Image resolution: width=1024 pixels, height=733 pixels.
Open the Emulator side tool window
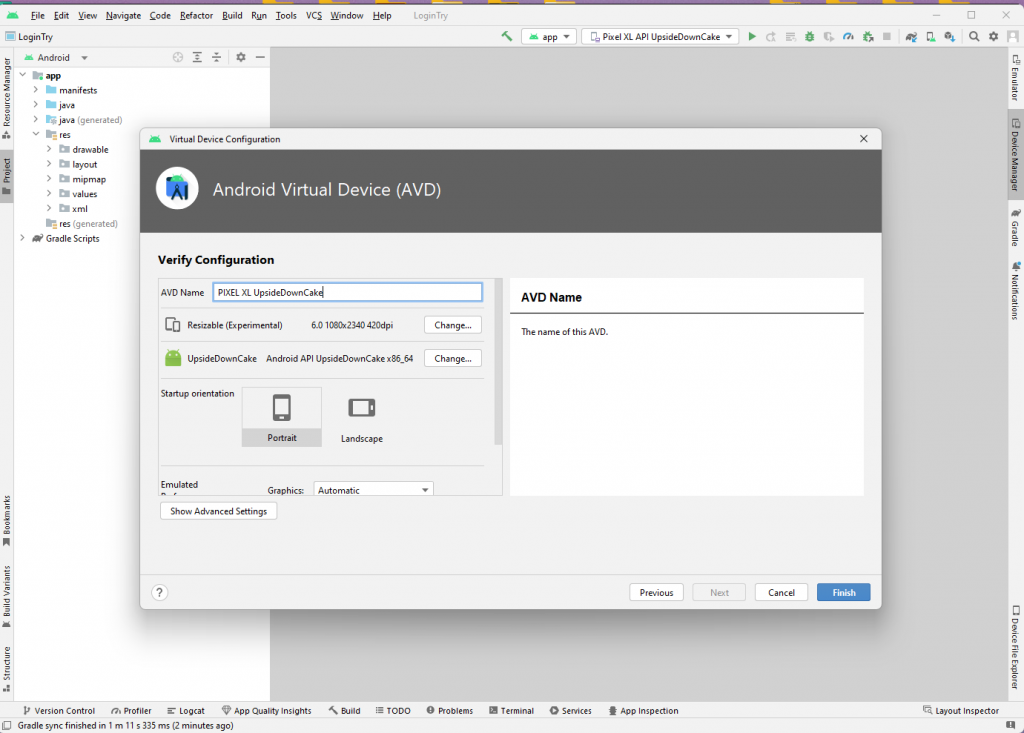click(1016, 78)
